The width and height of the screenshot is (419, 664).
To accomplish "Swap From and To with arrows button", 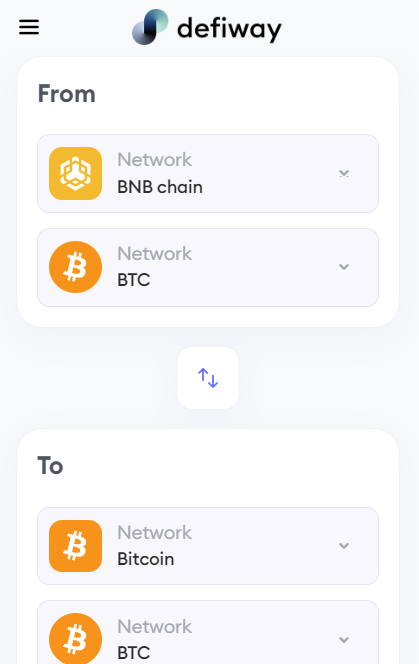I will click(208, 378).
